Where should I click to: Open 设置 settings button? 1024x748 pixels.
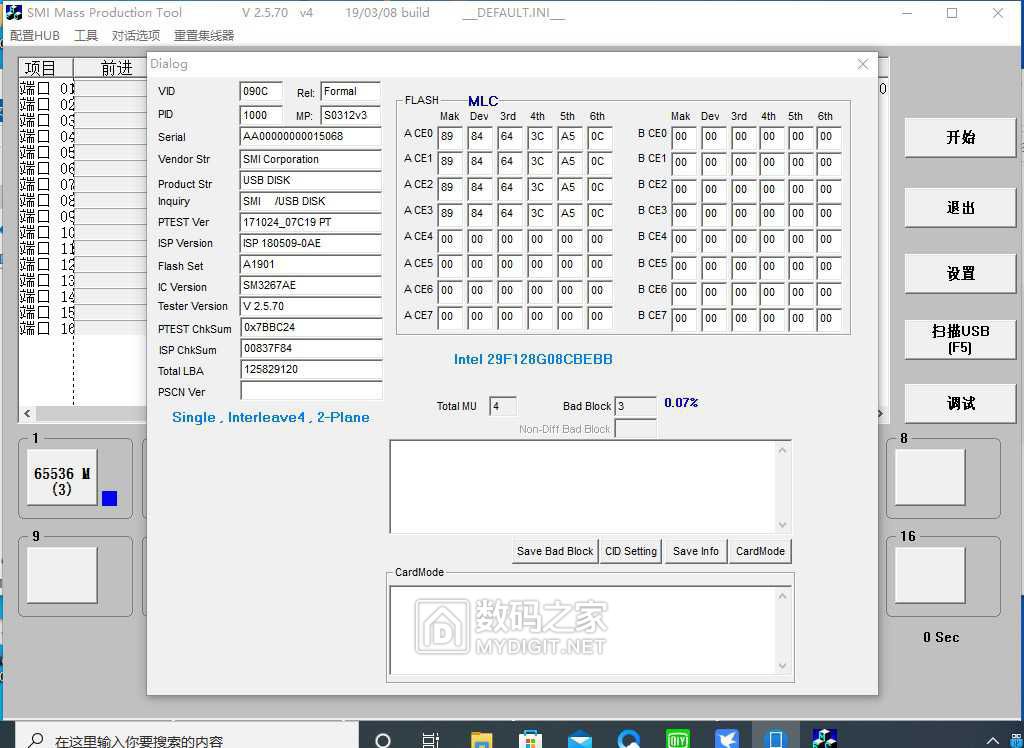tap(960, 273)
